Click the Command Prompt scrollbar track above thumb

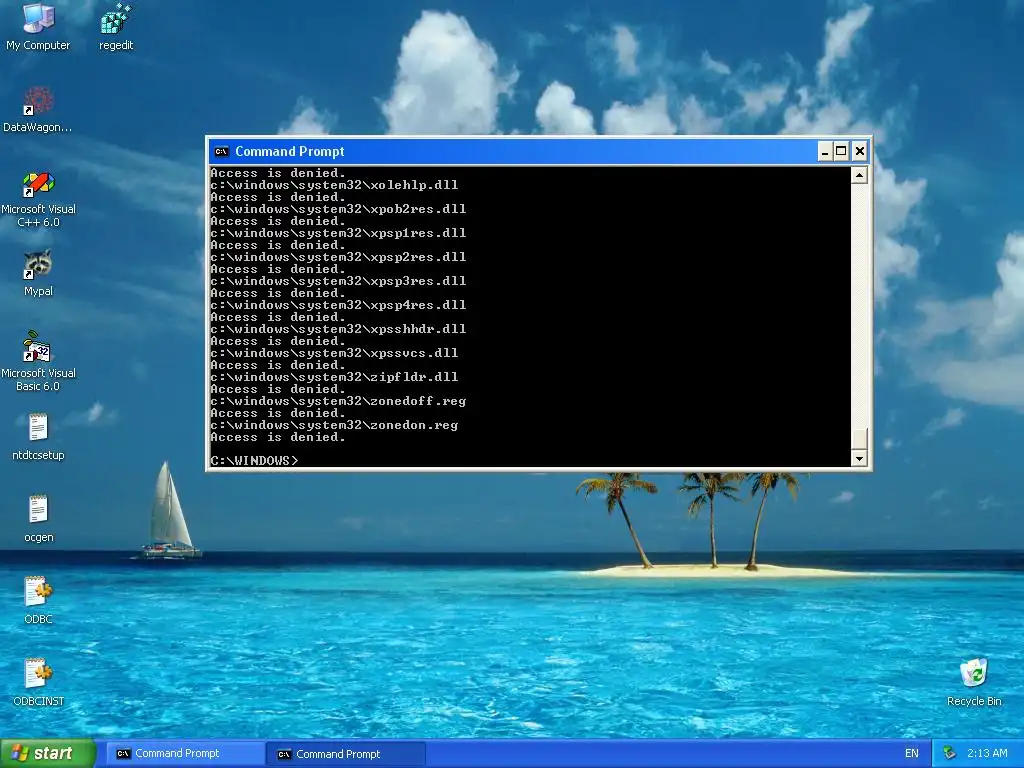pyautogui.click(x=859, y=305)
